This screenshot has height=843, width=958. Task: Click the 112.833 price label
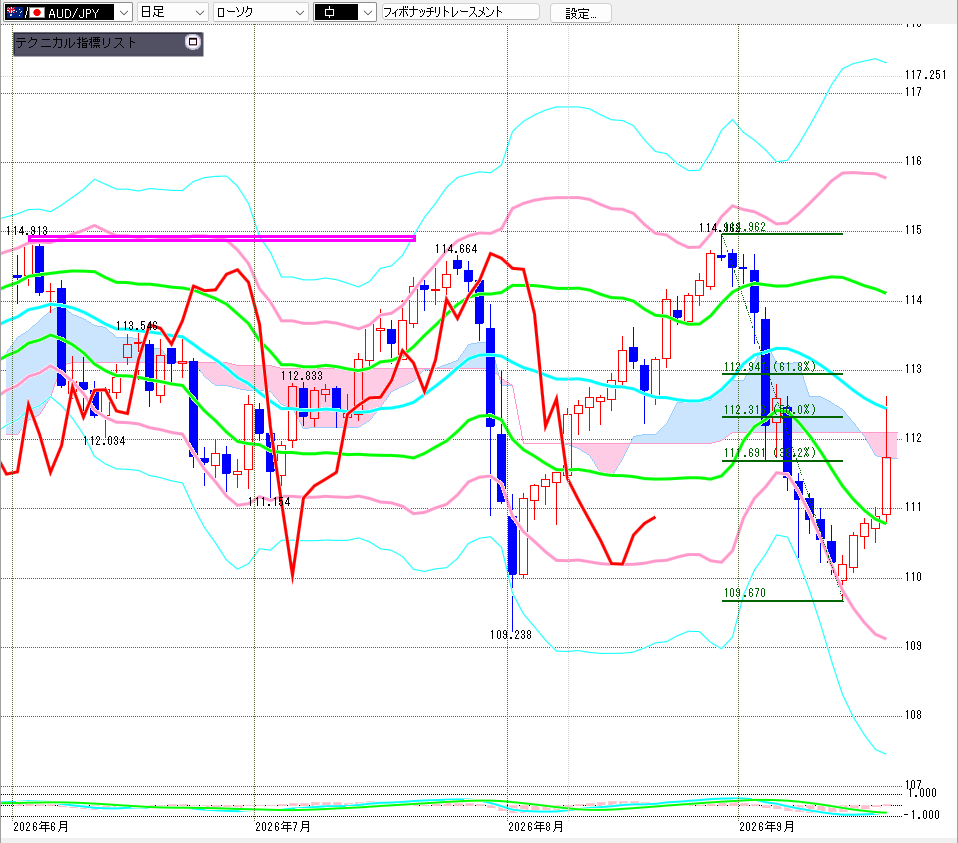tap(302, 375)
